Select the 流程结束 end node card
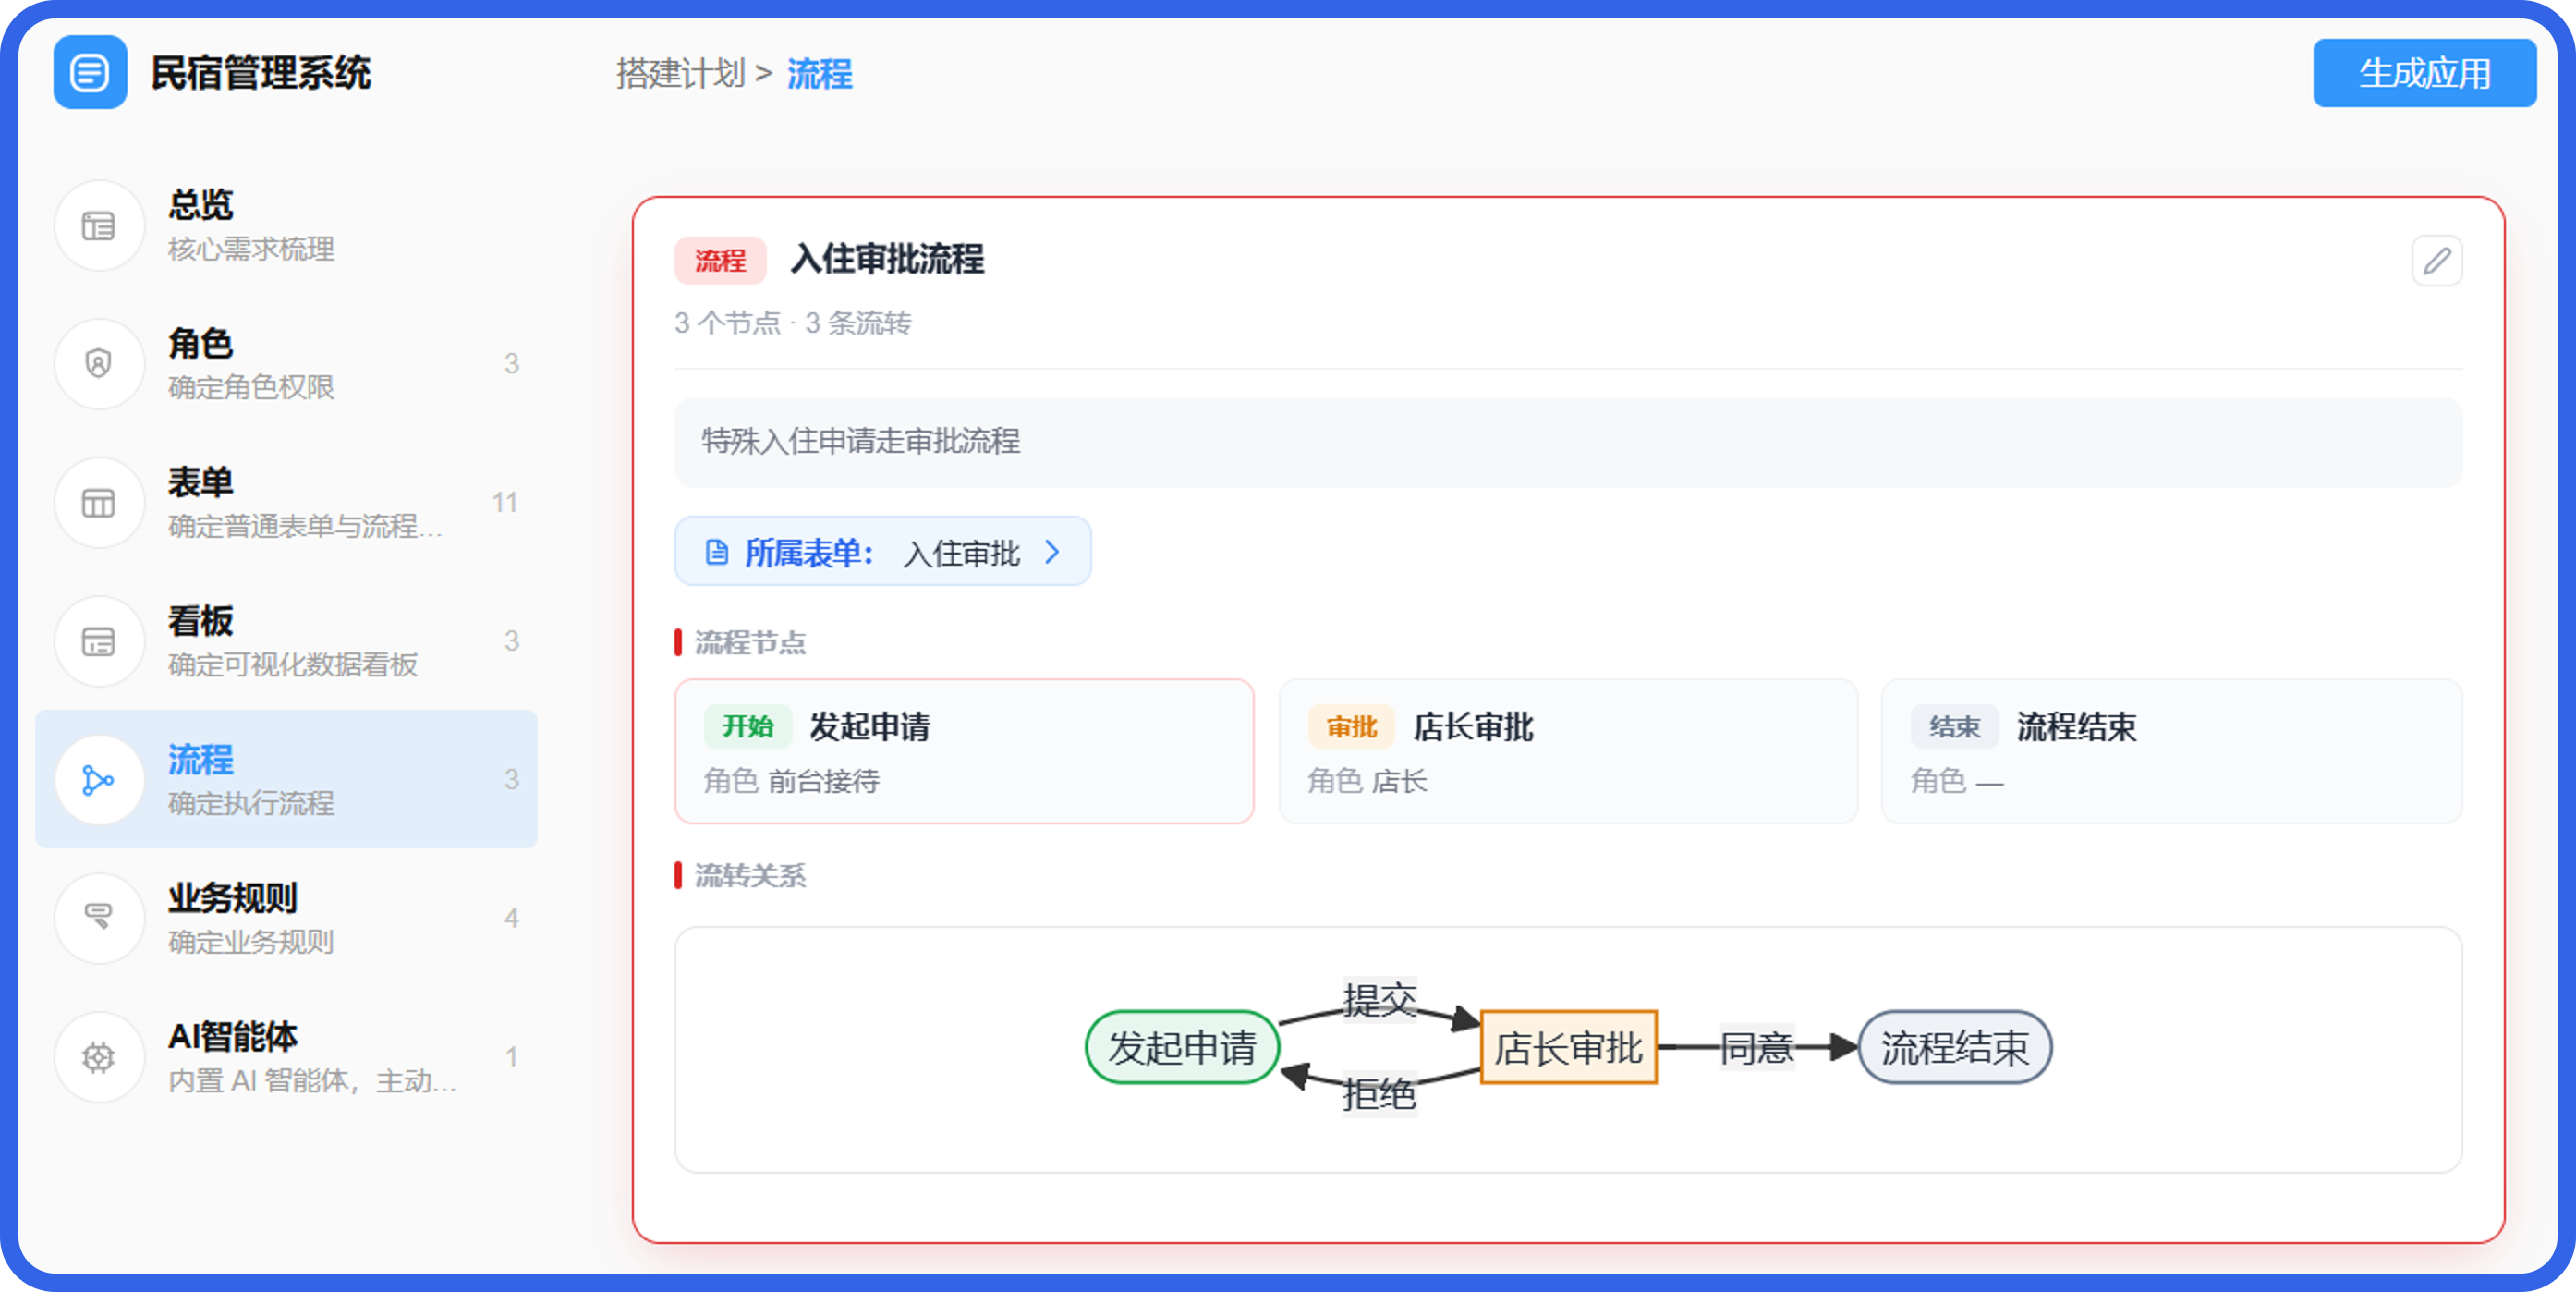This screenshot has height=1292, width=2576. 2172,751
